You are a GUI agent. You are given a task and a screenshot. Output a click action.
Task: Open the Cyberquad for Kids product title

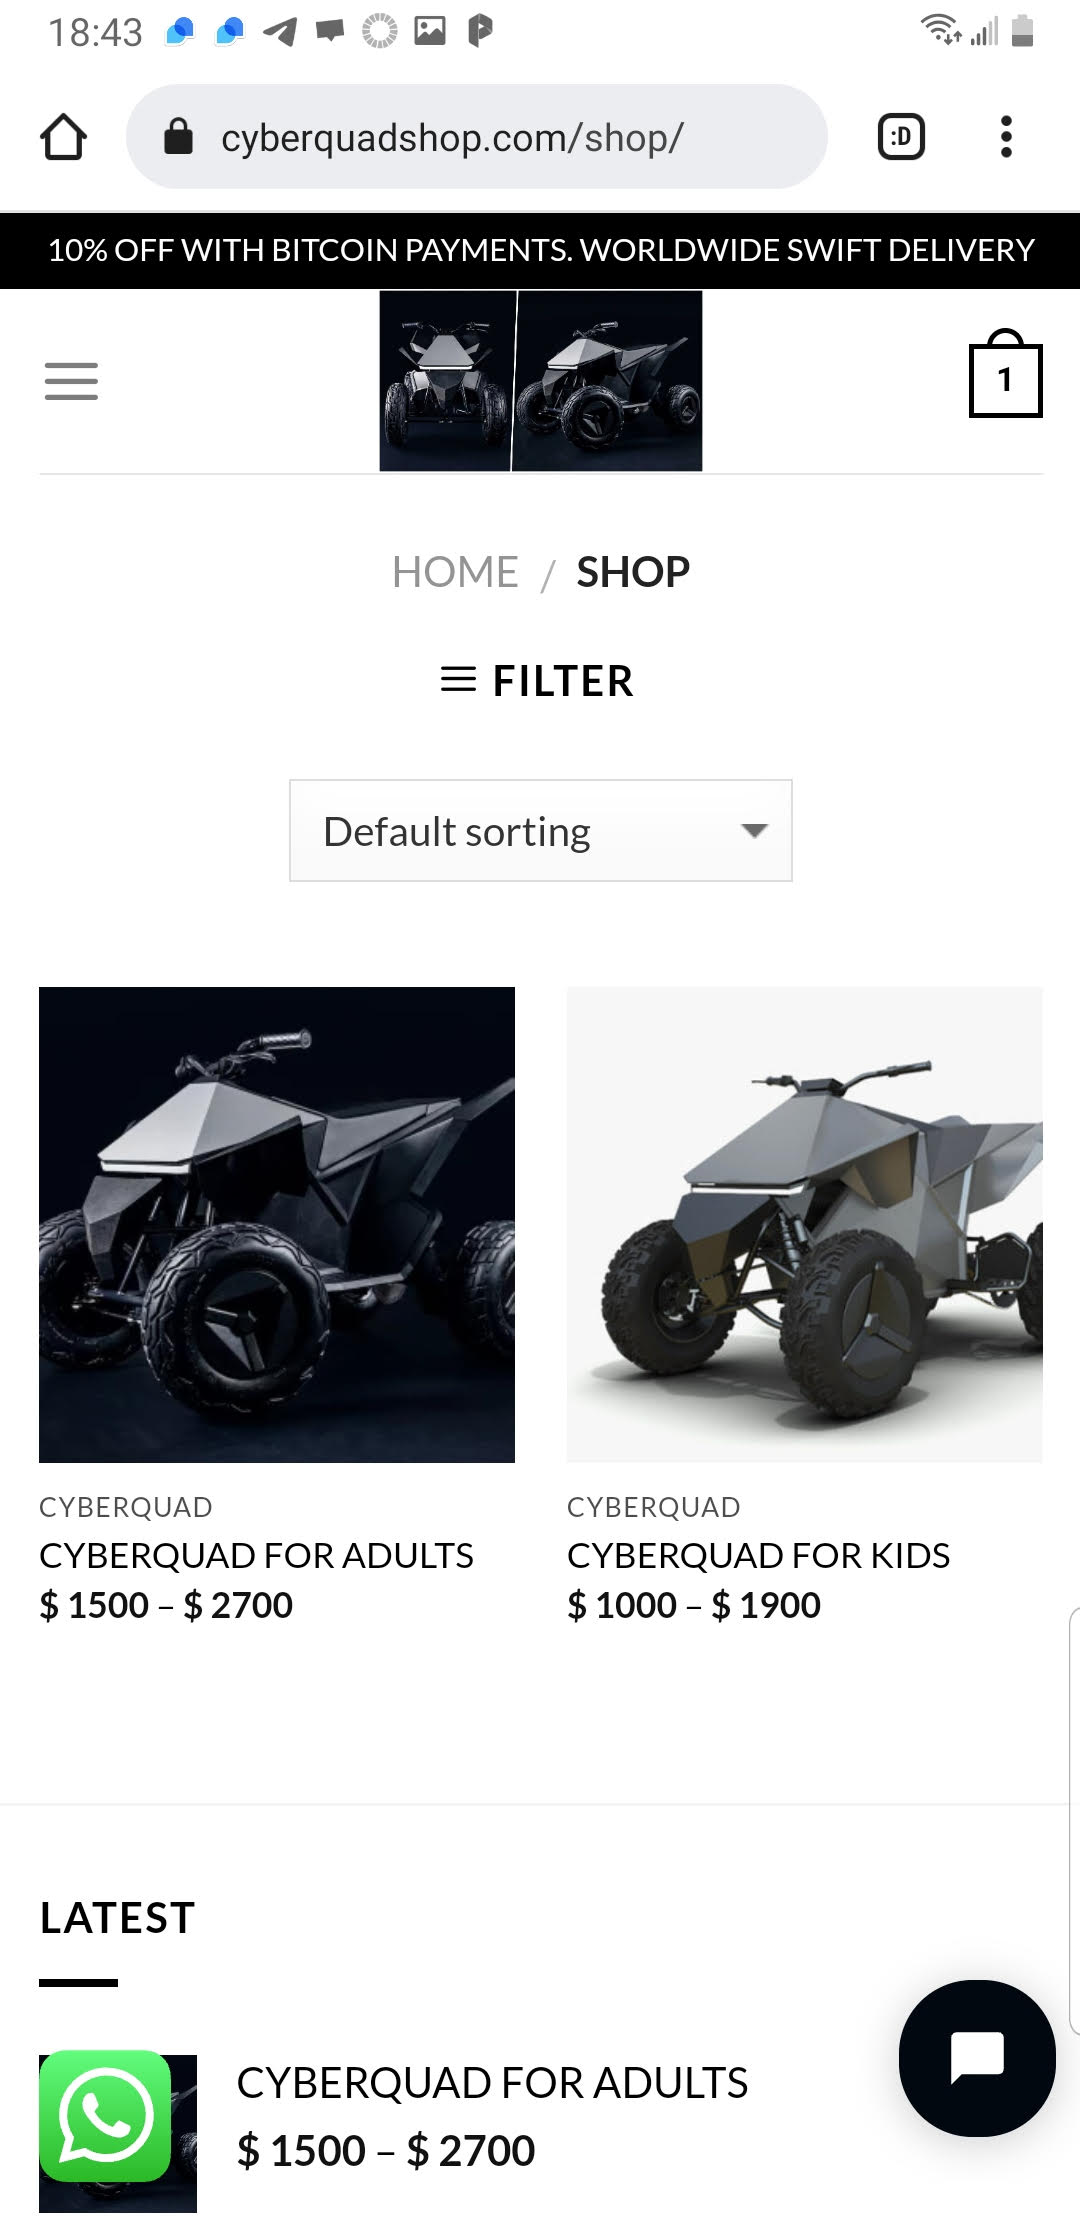758,1556
